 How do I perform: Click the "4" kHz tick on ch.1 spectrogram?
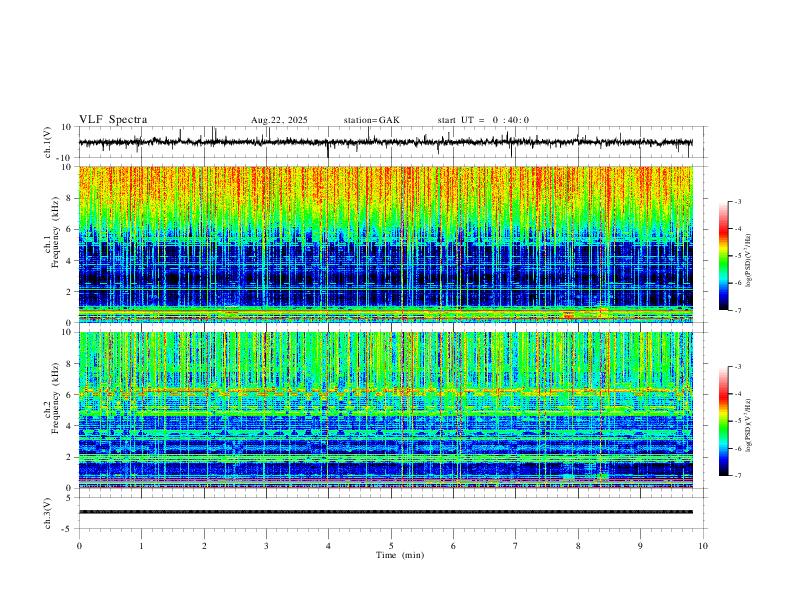(x=69, y=261)
